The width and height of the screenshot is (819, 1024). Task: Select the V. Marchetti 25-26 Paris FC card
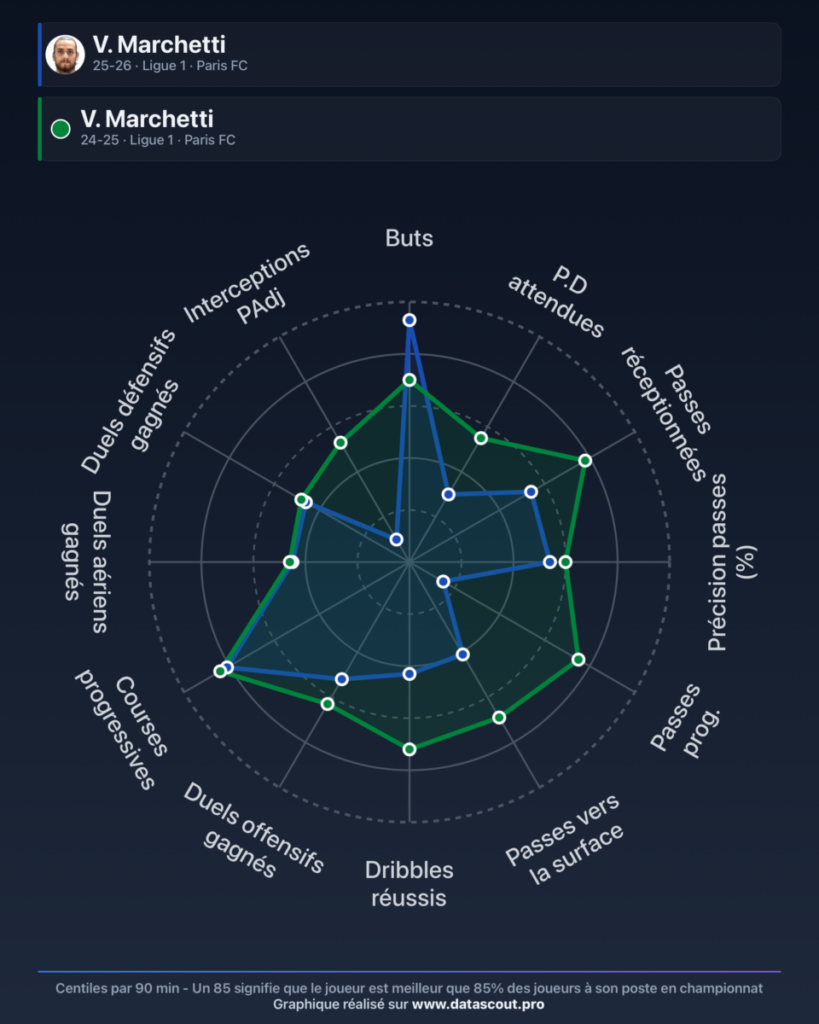[410, 55]
